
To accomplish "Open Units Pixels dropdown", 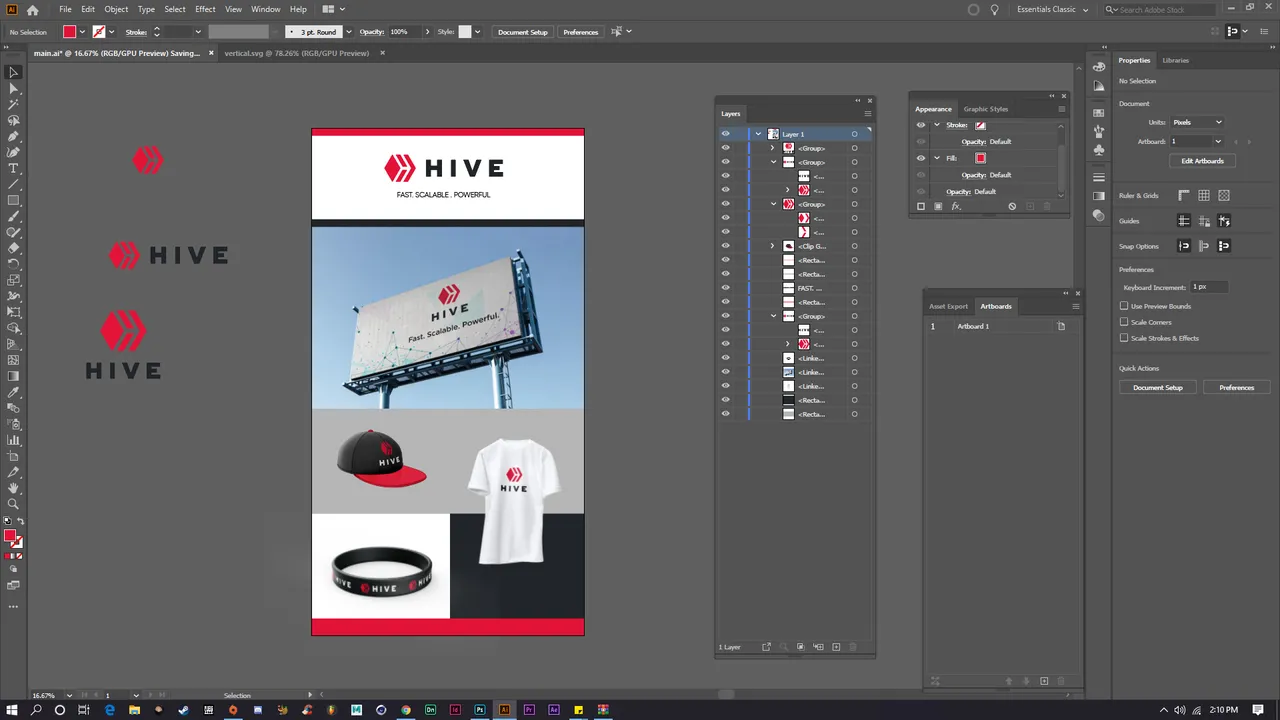I will [x=1197, y=122].
